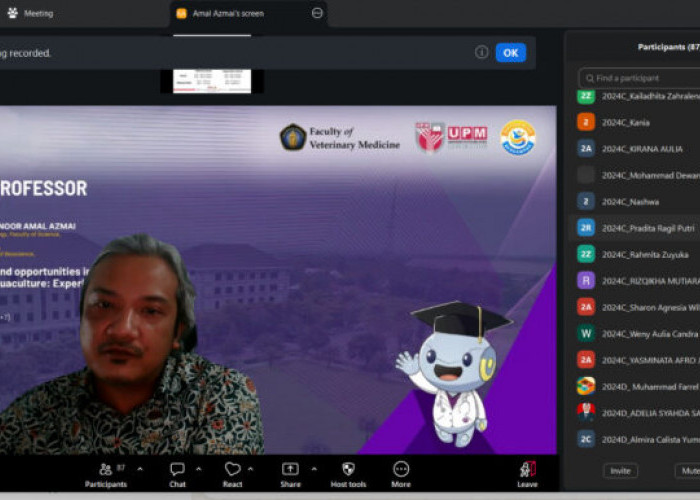
Task: Select participant 2024C_Rahmita Zuyuka
Action: tap(634, 254)
